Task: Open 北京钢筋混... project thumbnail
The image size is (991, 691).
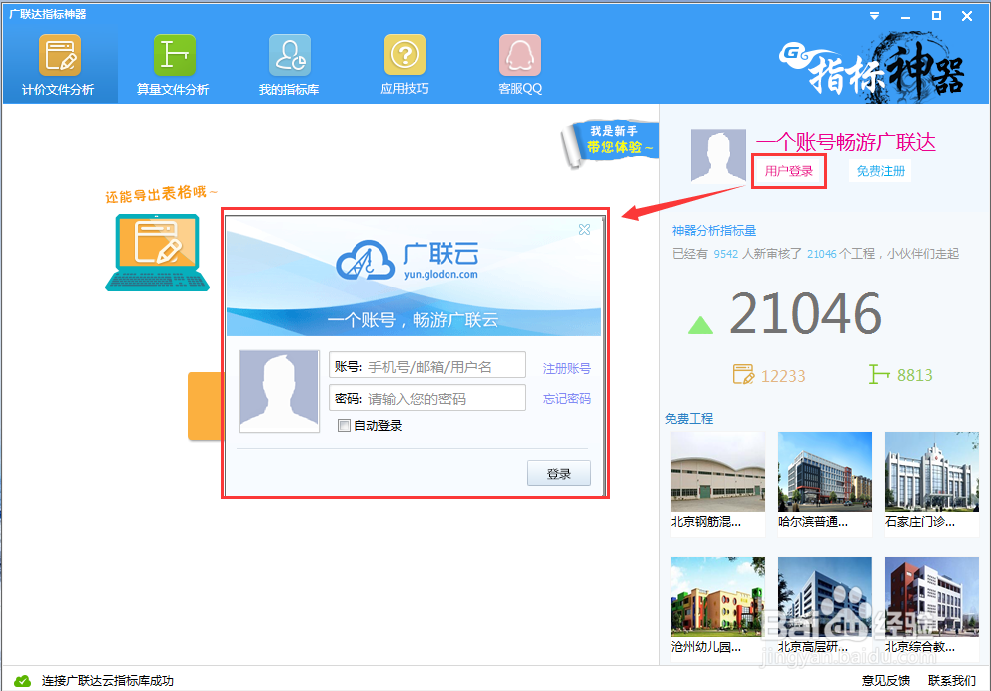Action: (x=718, y=472)
